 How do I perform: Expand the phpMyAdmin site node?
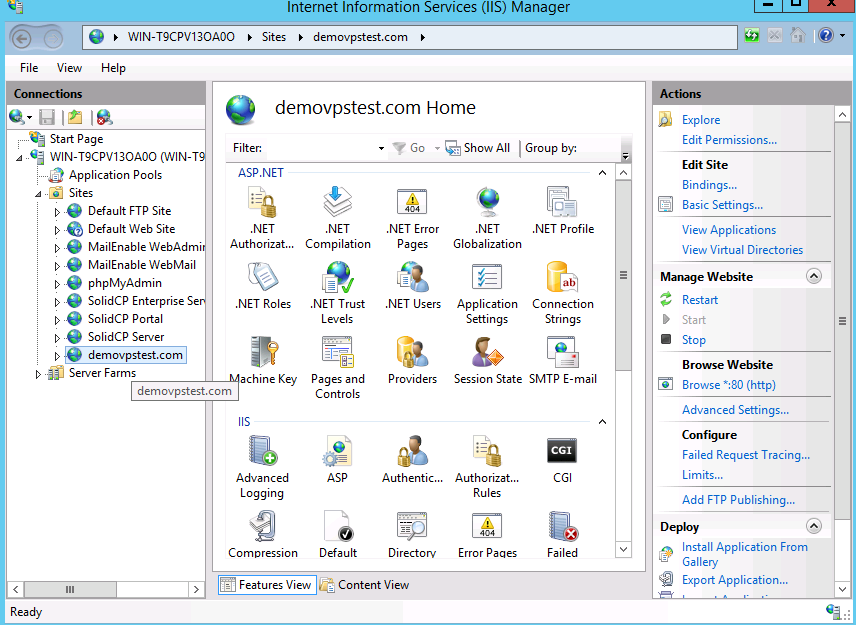[x=57, y=284]
